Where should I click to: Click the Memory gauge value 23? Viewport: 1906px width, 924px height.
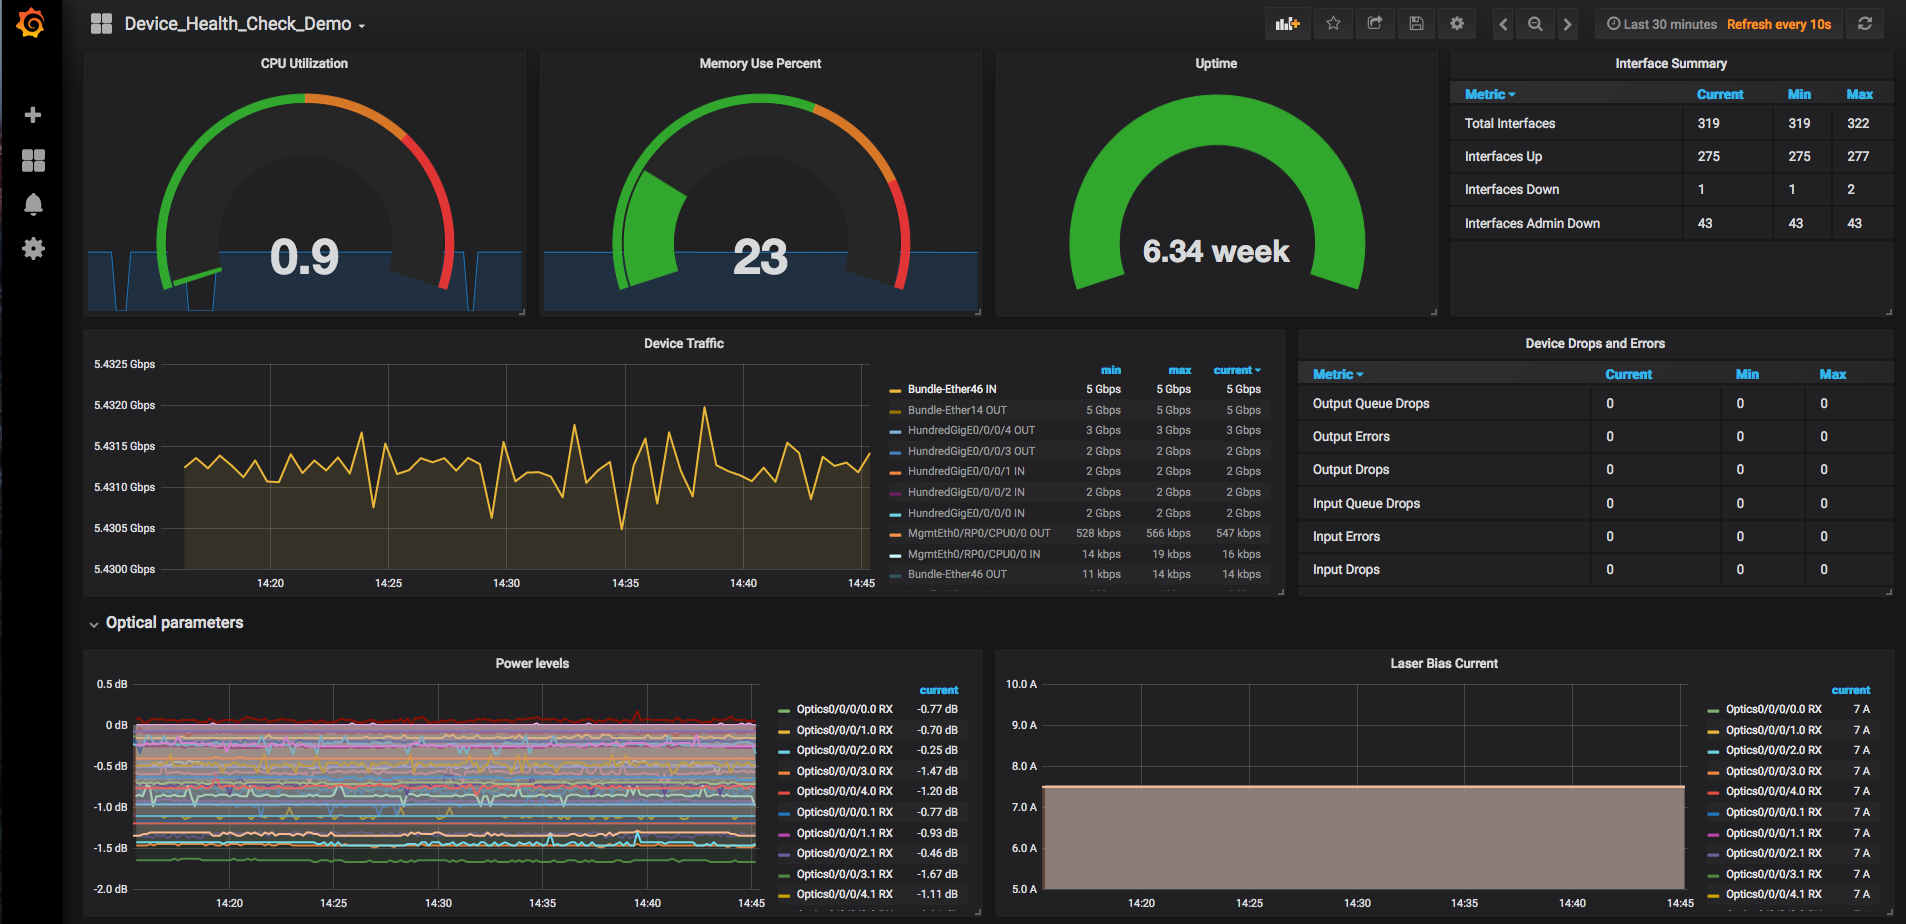click(x=760, y=257)
